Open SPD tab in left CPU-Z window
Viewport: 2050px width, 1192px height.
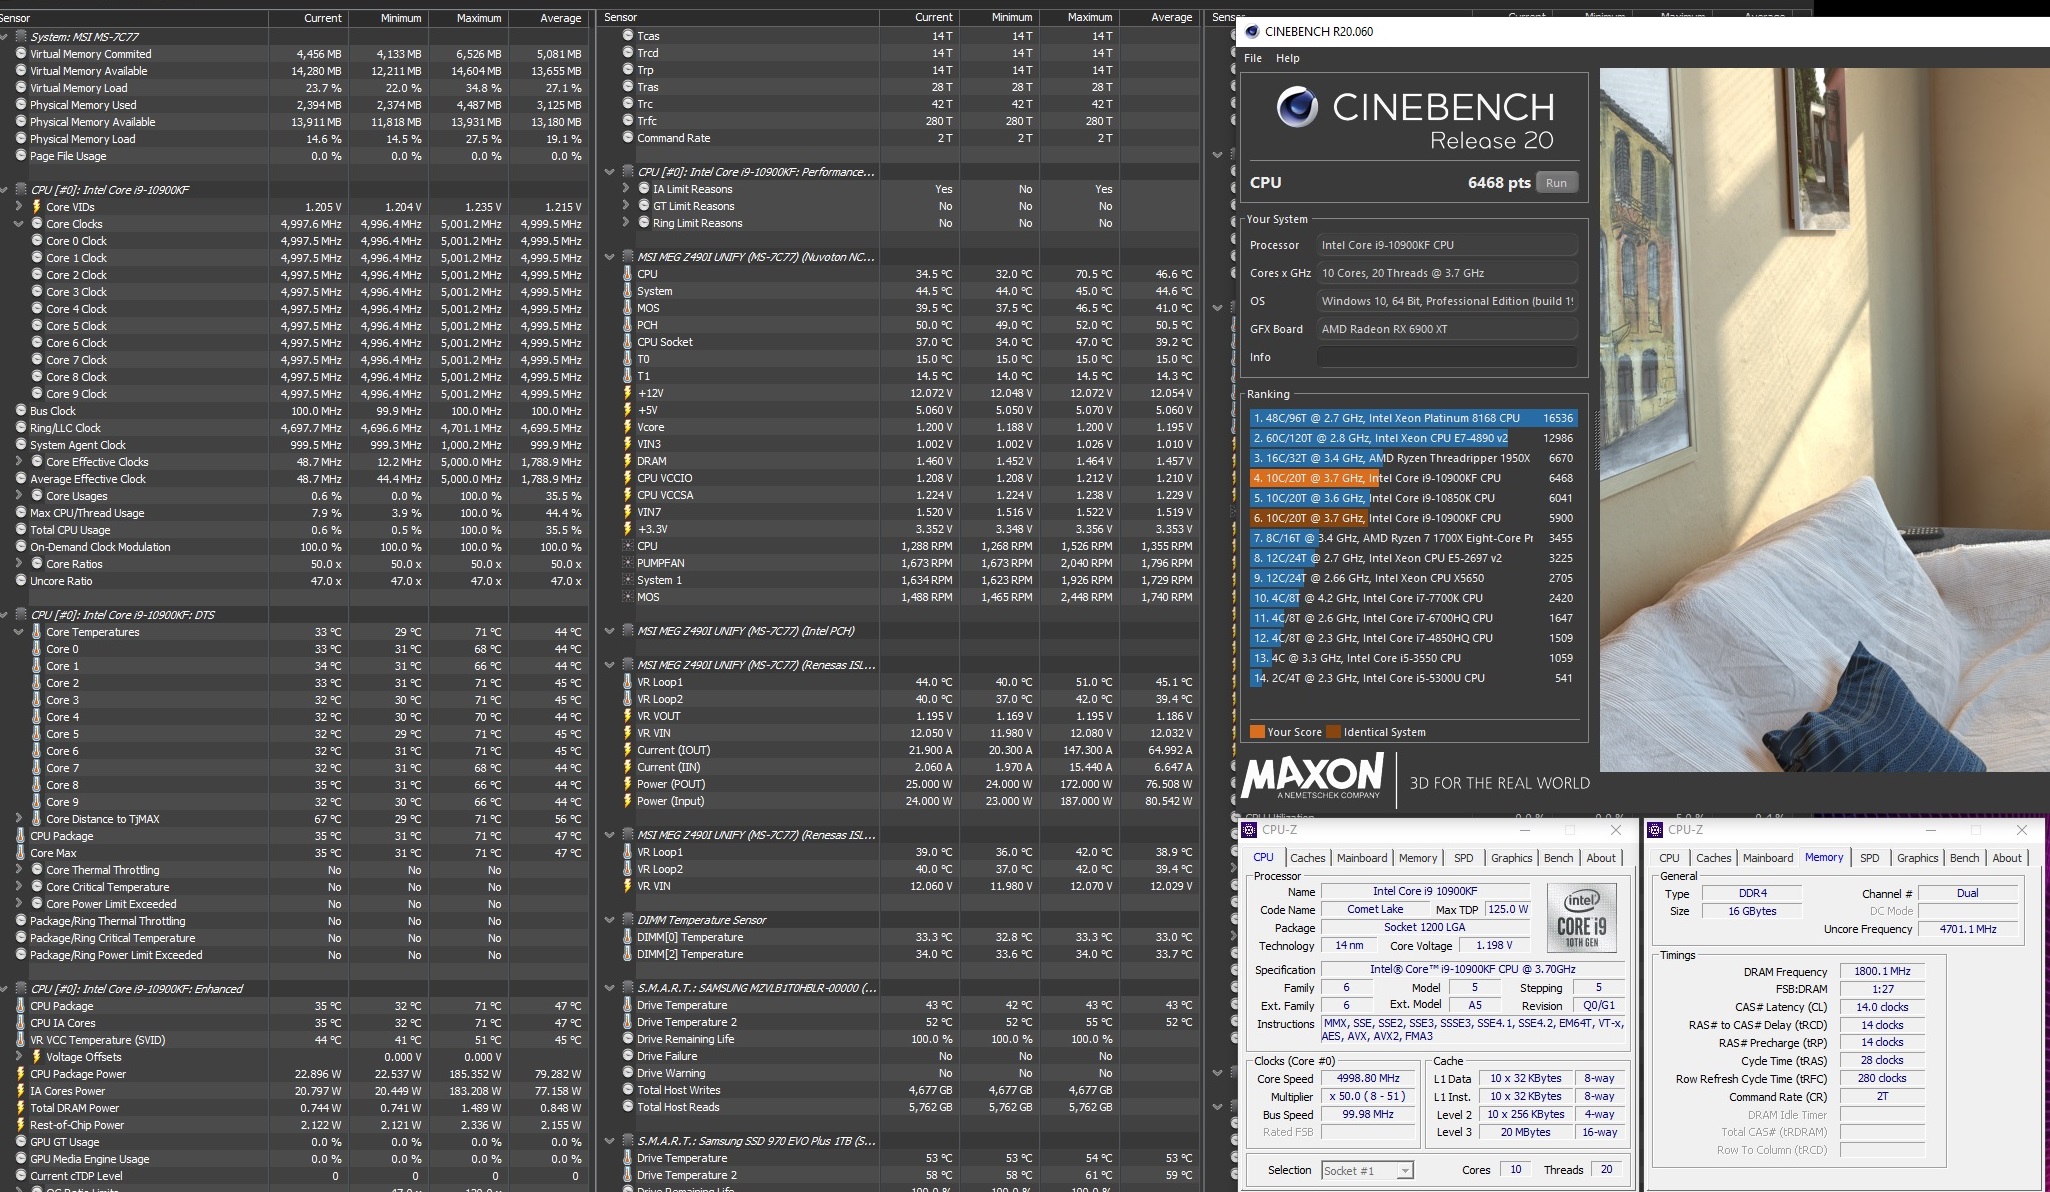[x=1463, y=858]
